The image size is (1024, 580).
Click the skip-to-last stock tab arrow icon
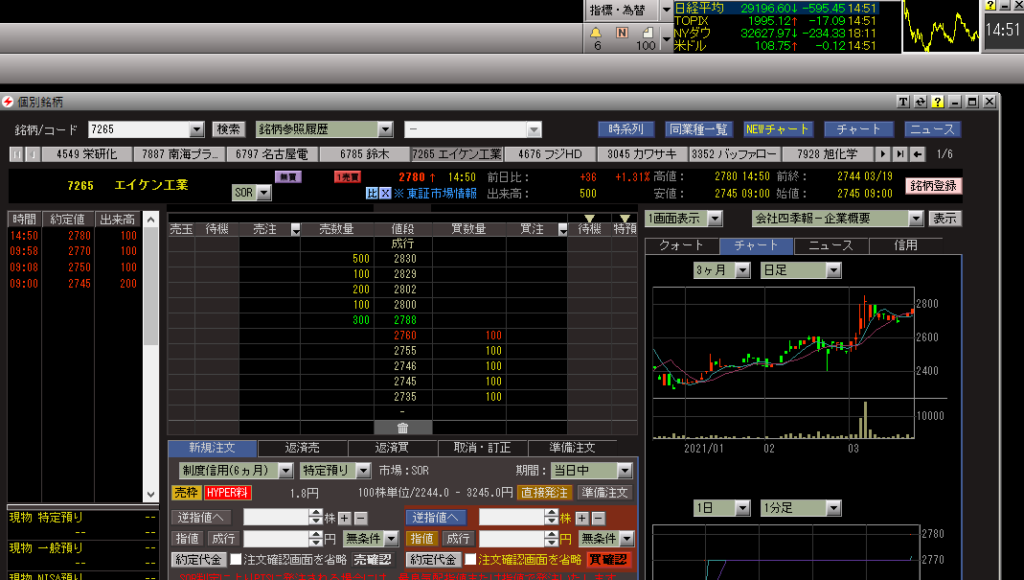click(x=899, y=154)
